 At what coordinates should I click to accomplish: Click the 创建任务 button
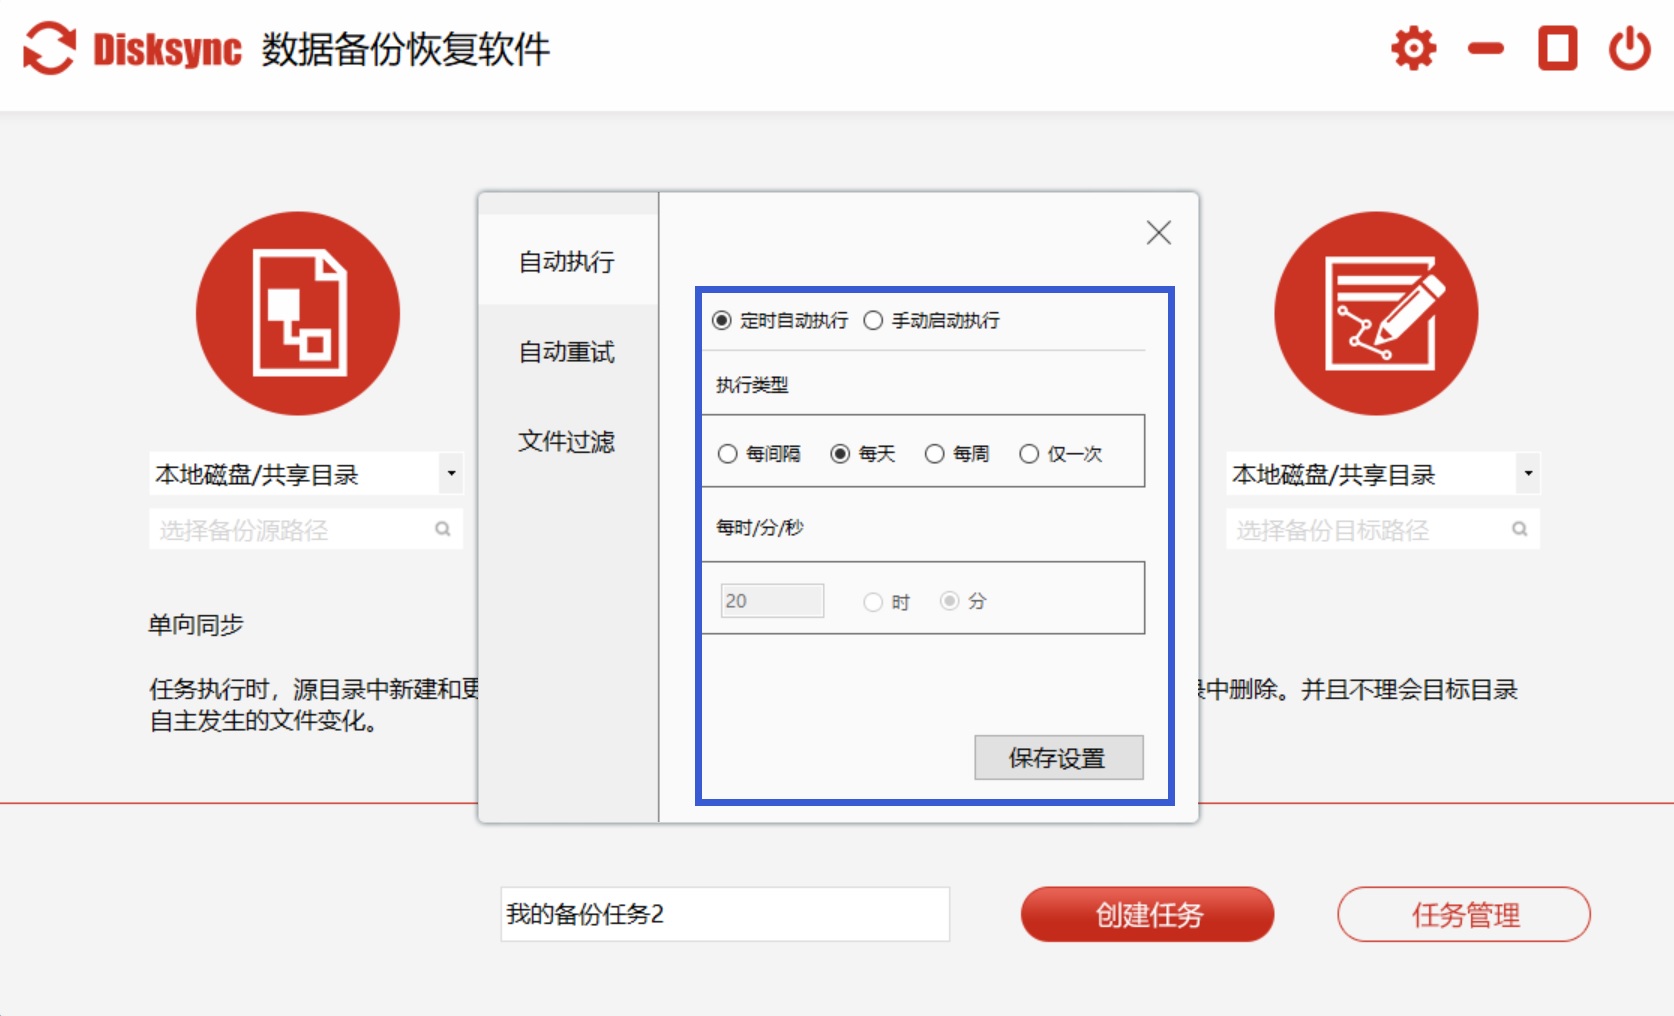click(1147, 914)
